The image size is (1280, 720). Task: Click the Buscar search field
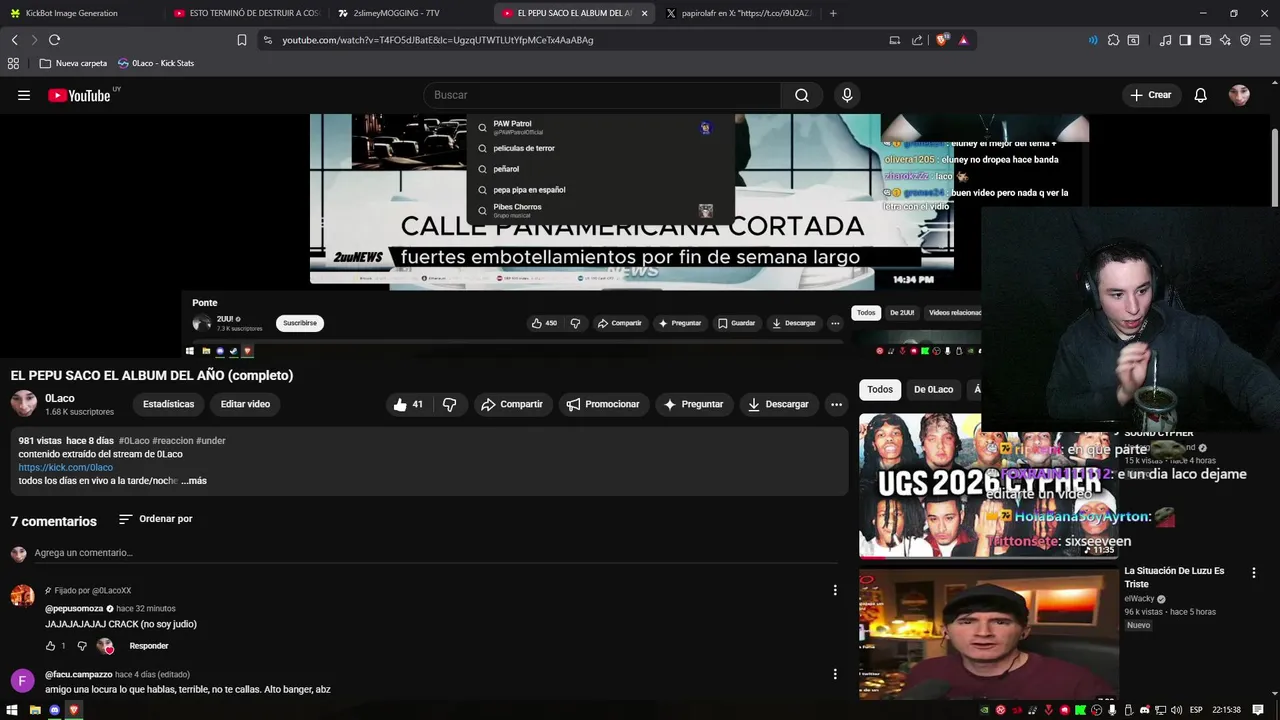(602, 95)
